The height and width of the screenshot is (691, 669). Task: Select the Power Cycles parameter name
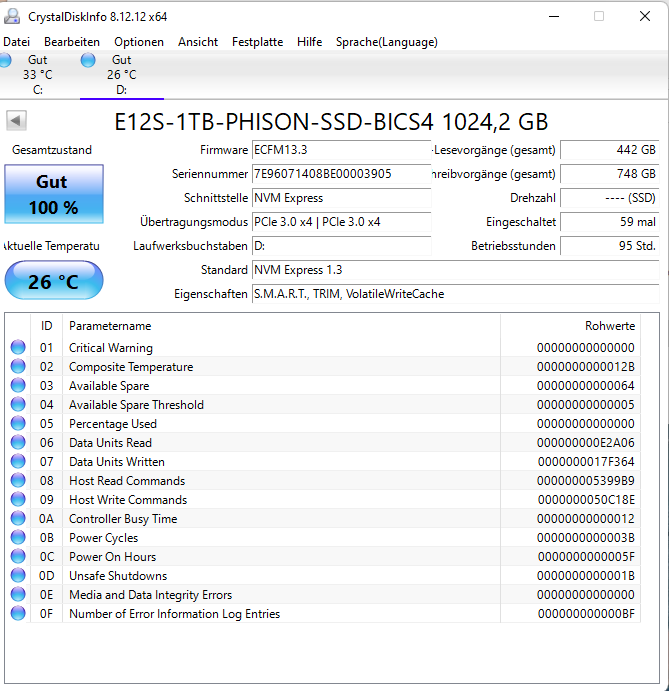(x=104, y=538)
